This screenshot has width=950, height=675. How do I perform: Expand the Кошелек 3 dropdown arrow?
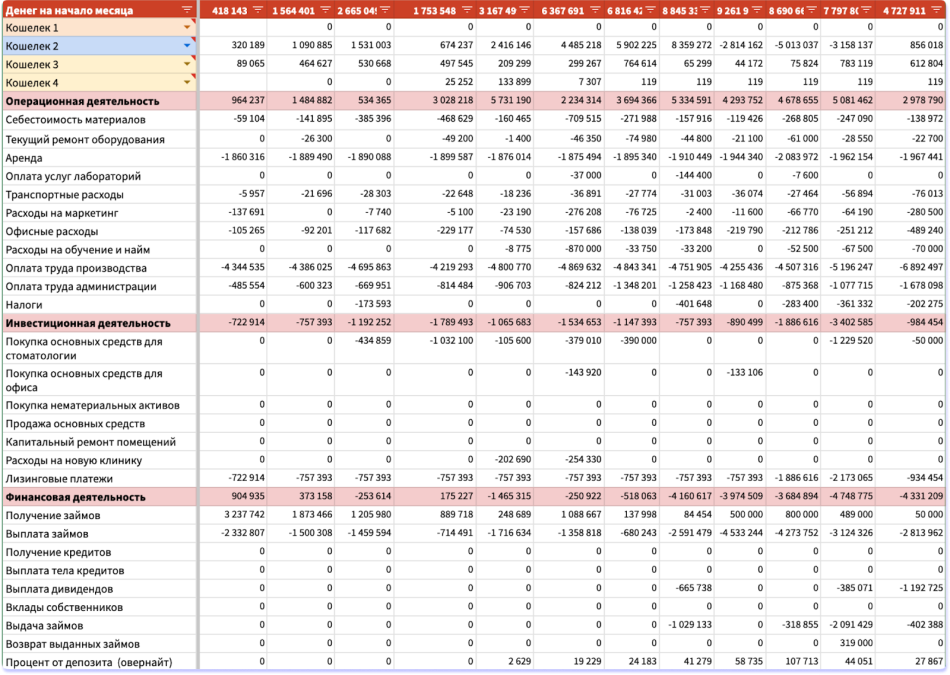(x=187, y=65)
